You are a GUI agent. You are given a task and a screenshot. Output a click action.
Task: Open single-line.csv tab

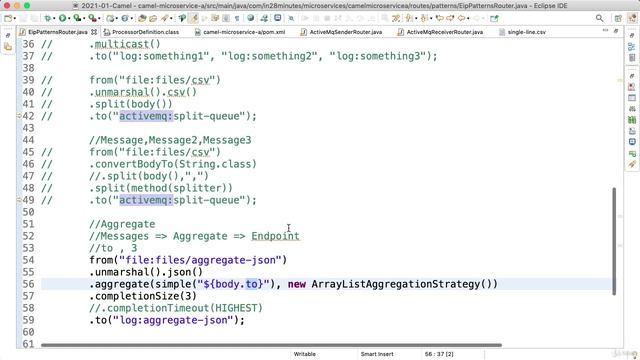click(527, 32)
